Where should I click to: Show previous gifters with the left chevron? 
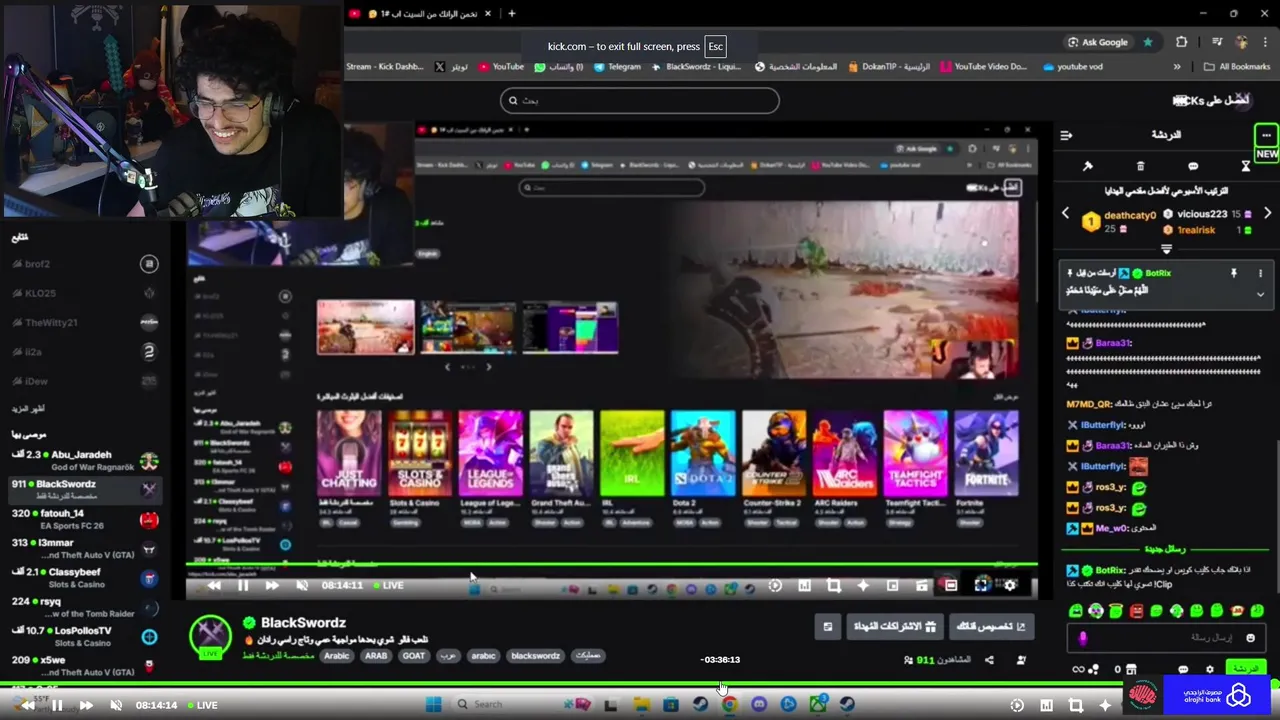tap(1065, 213)
